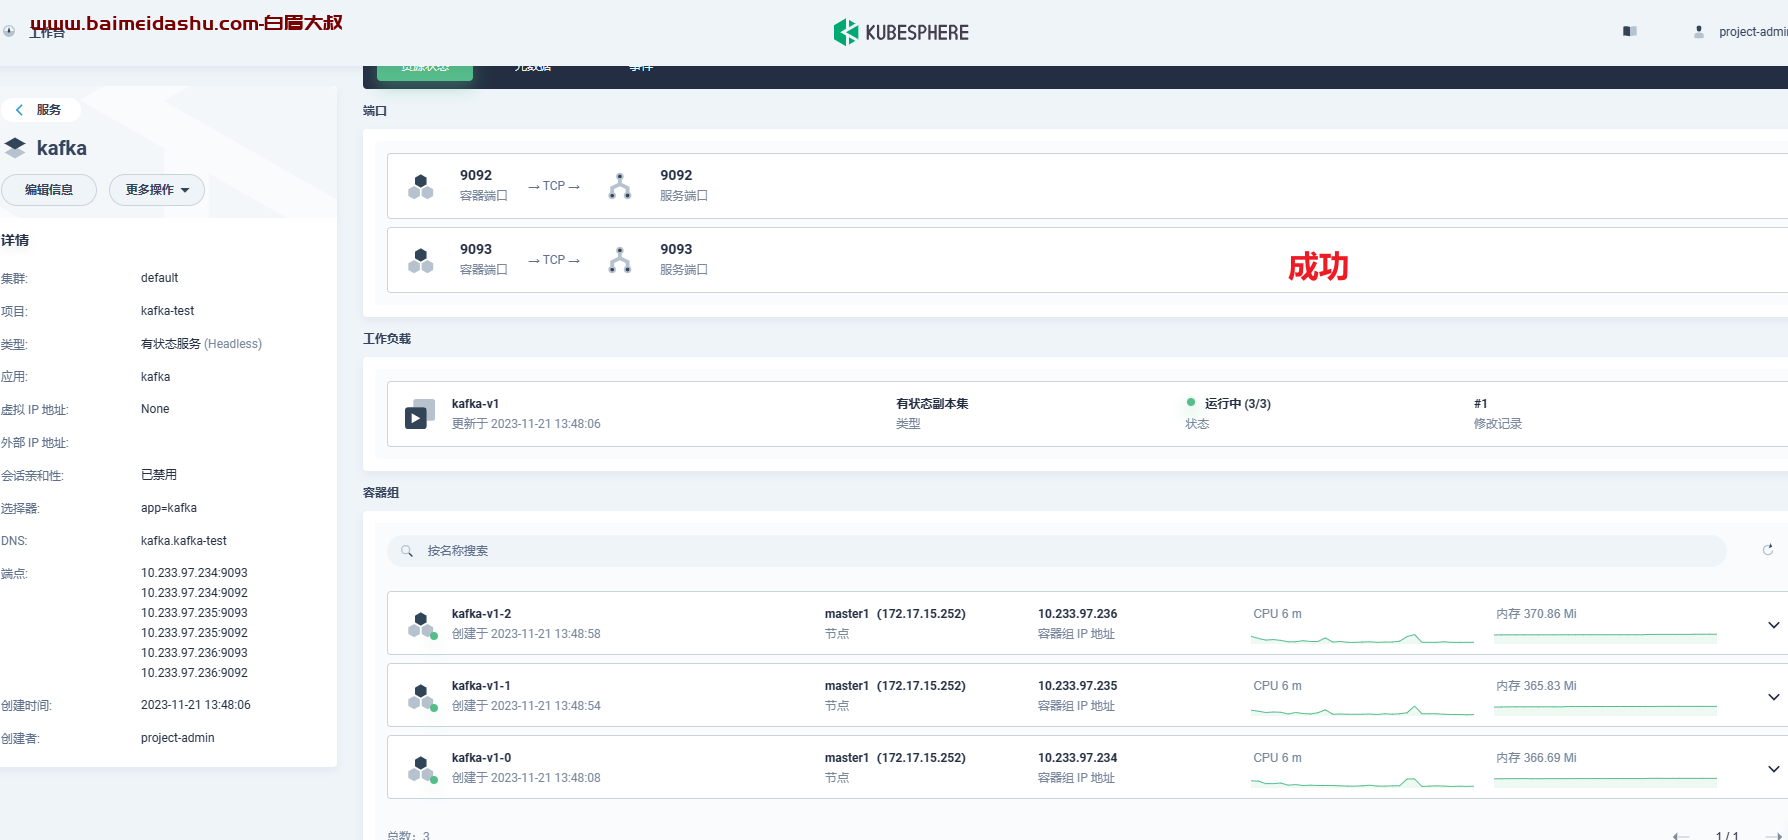
Task: Click container port icon for 9092
Action: coord(421,186)
